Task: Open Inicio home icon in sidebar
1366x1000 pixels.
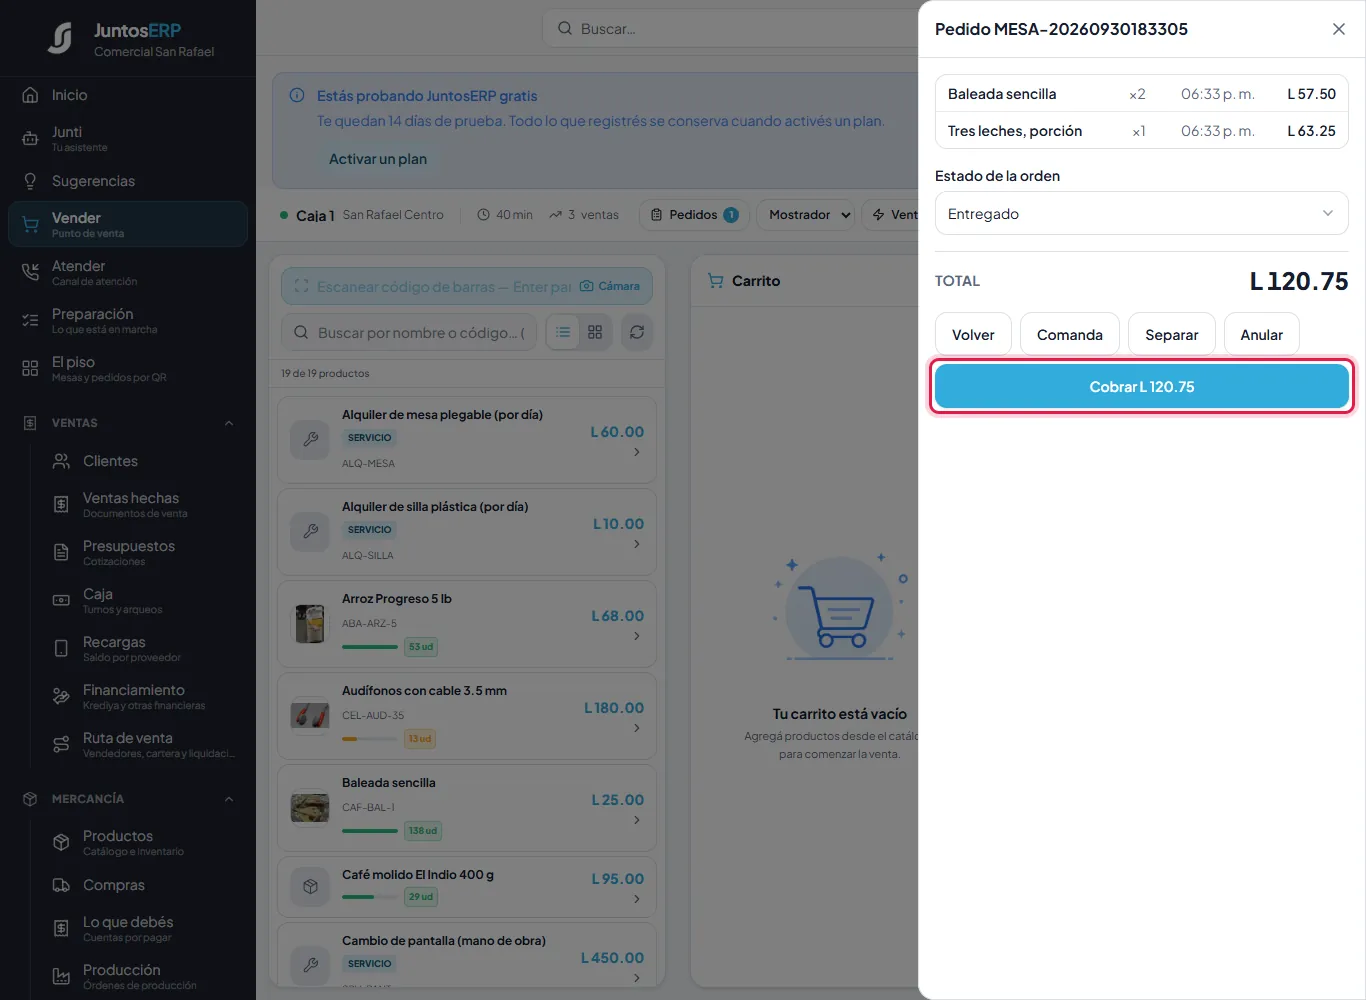Action: coord(30,95)
